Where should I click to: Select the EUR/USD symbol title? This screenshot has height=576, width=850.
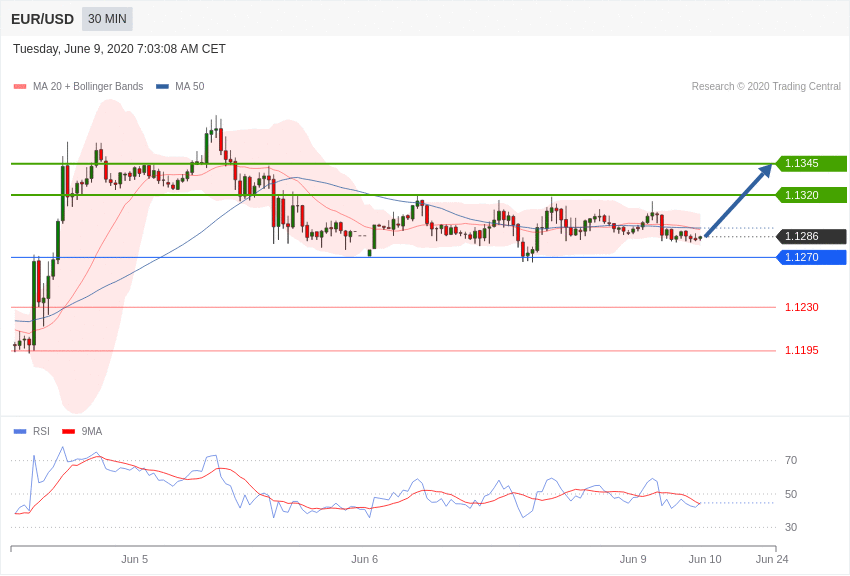42,20
